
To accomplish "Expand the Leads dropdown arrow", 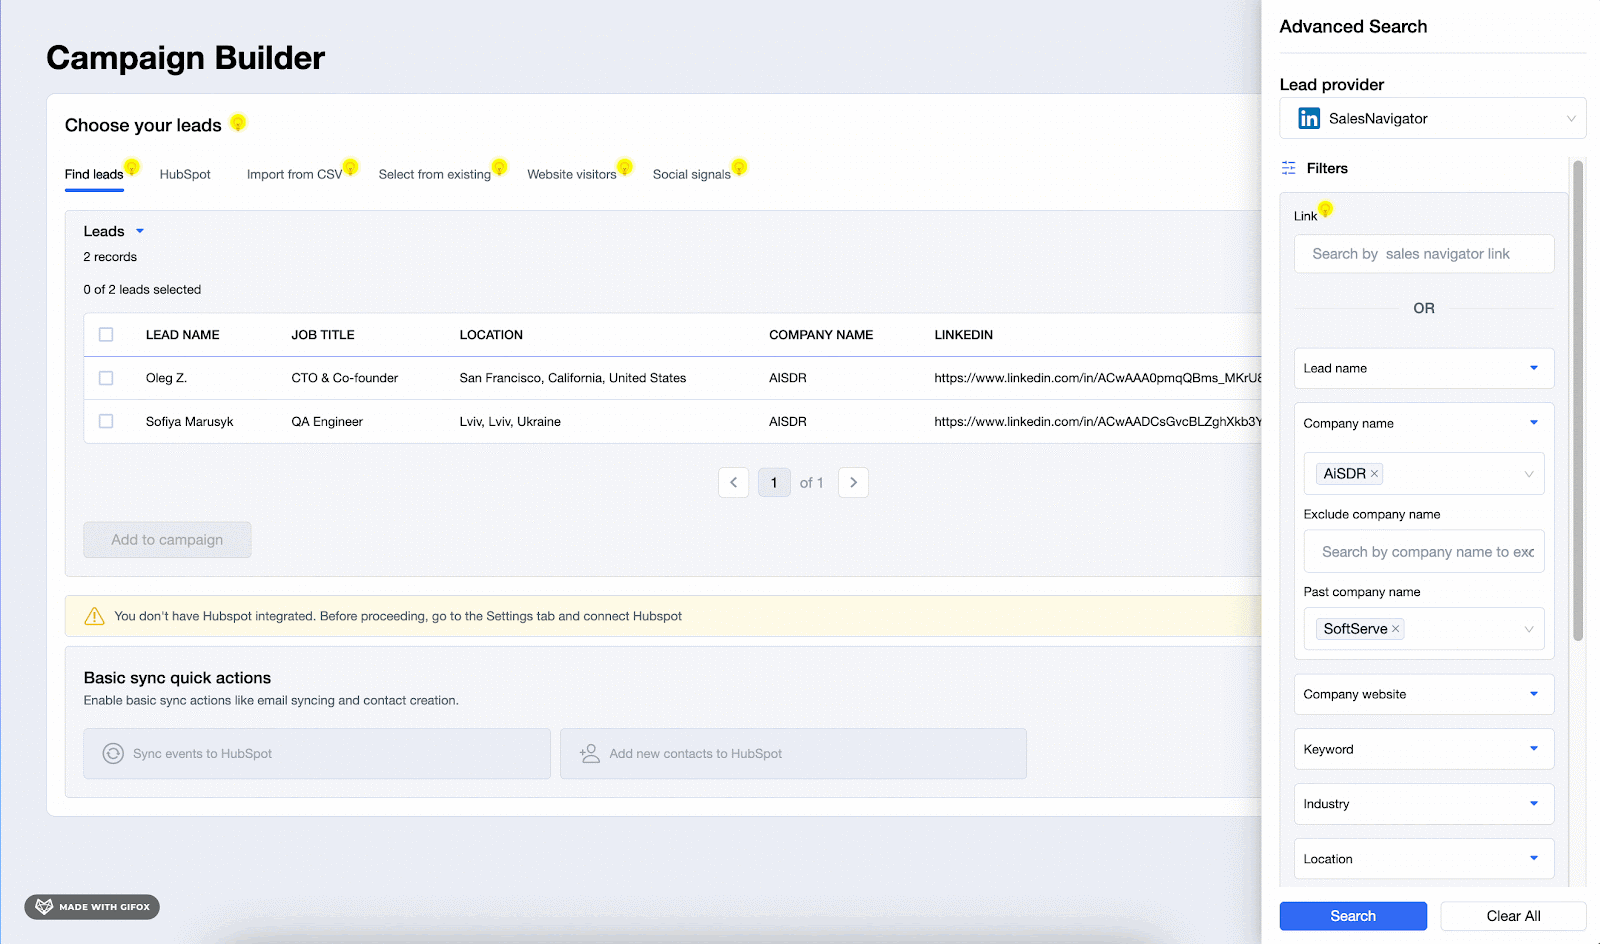I will coord(140,231).
